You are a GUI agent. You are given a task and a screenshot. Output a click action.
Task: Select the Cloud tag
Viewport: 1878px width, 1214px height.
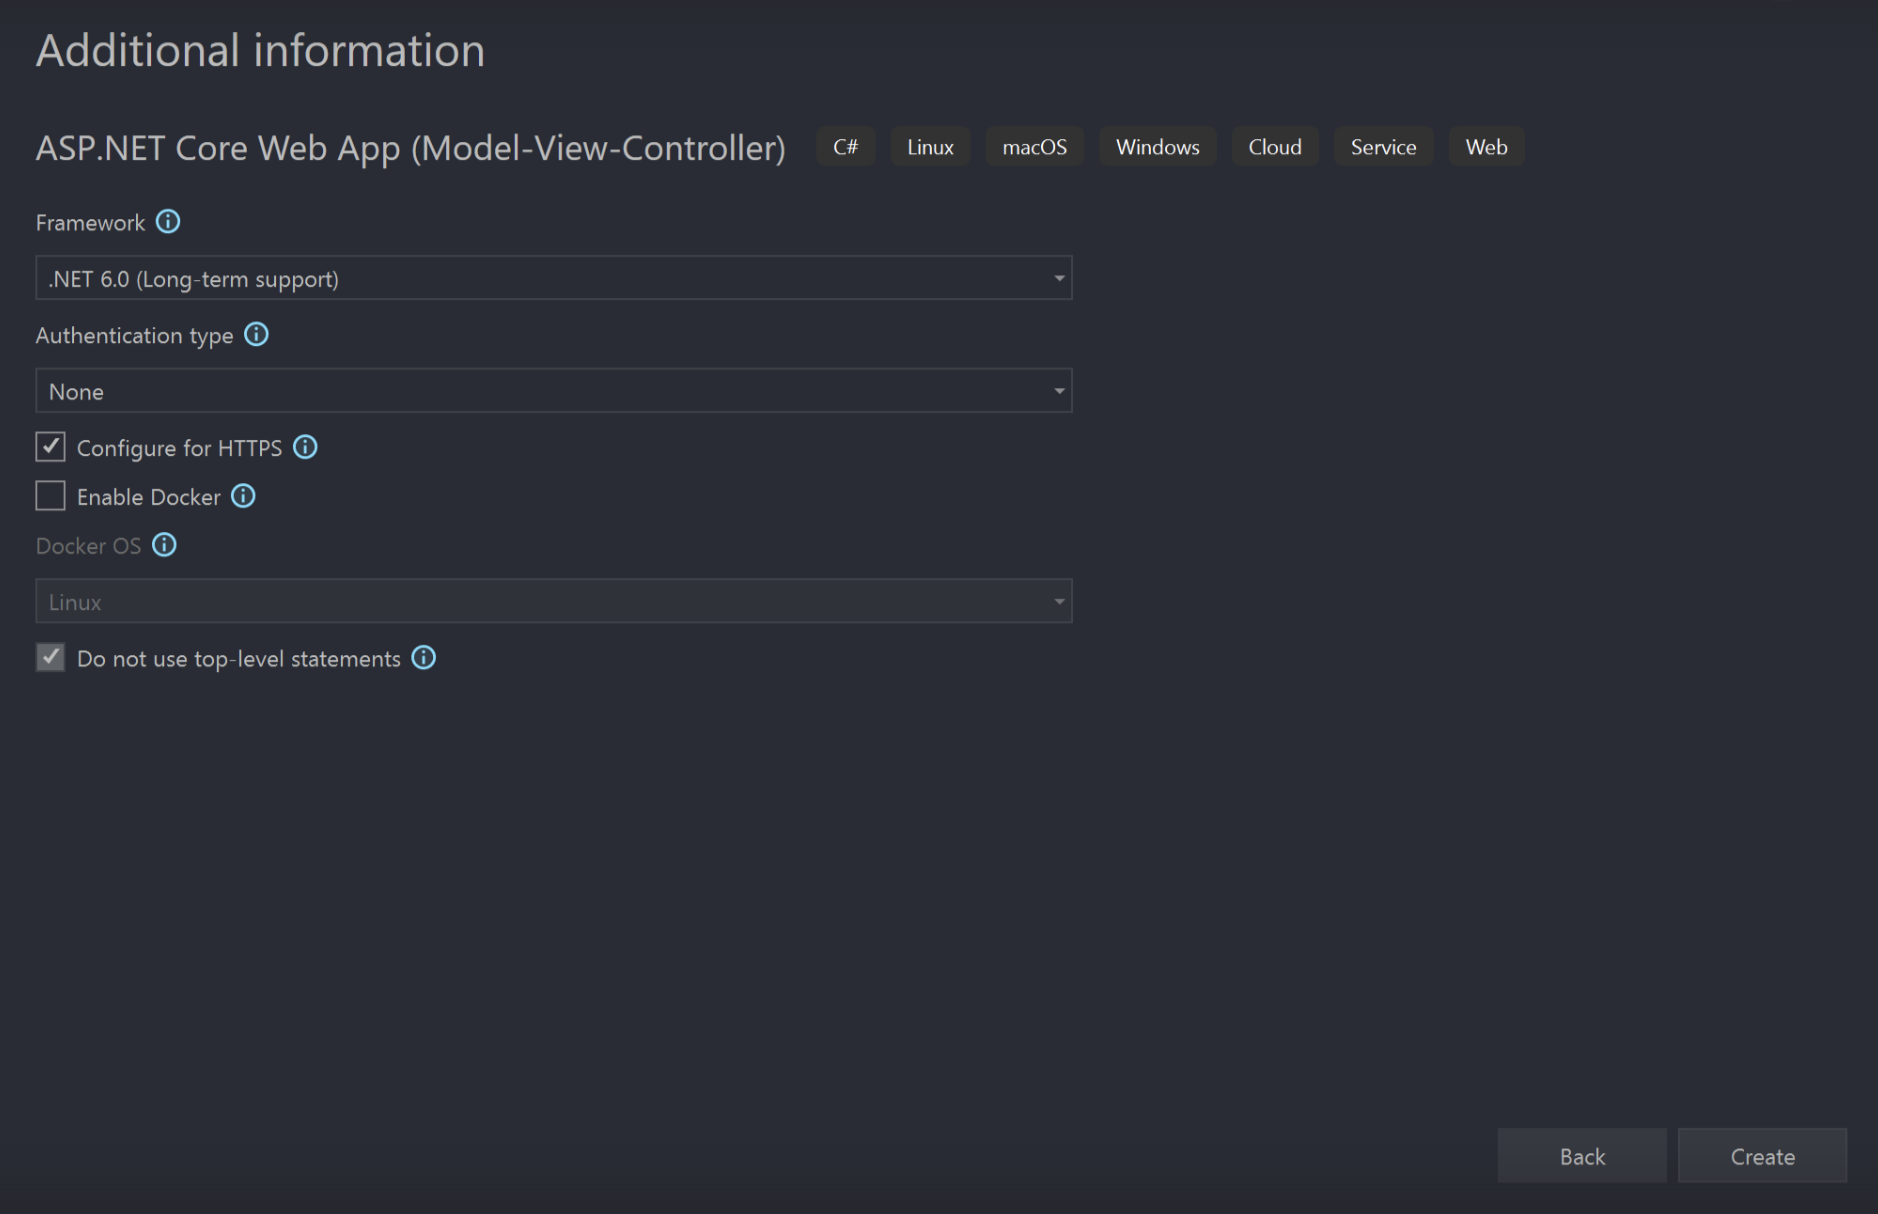(x=1275, y=146)
